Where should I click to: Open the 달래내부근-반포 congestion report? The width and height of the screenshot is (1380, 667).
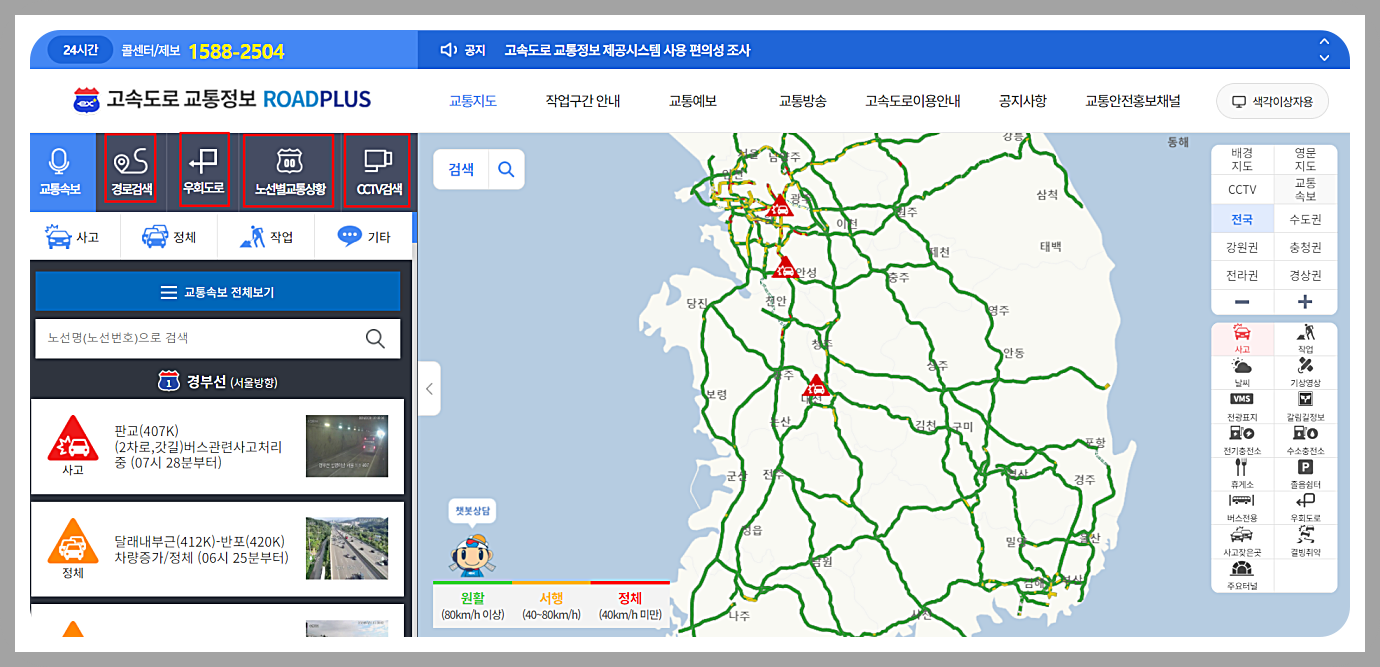pyautogui.click(x=217, y=549)
